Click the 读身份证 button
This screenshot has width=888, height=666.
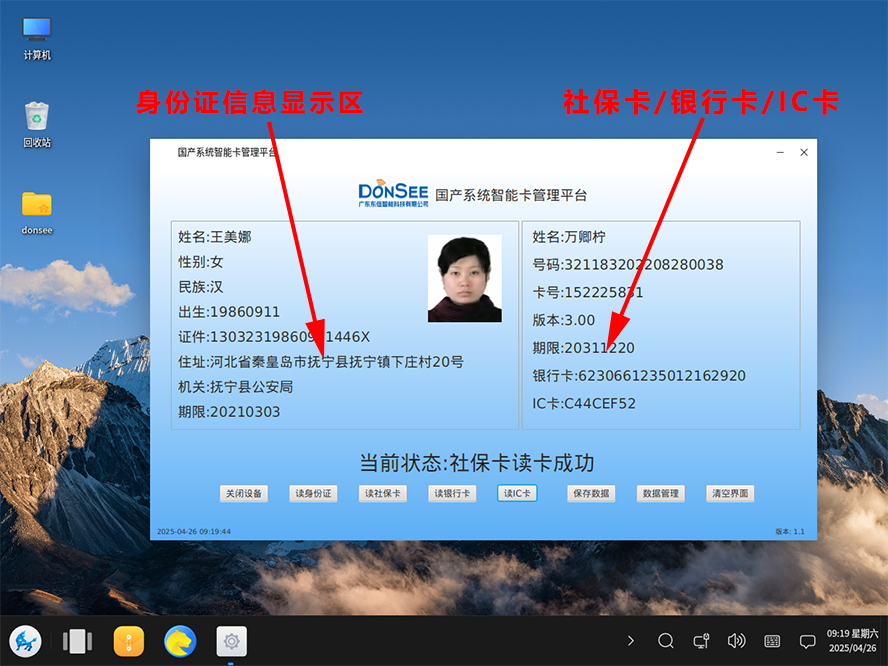coord(313,493)
